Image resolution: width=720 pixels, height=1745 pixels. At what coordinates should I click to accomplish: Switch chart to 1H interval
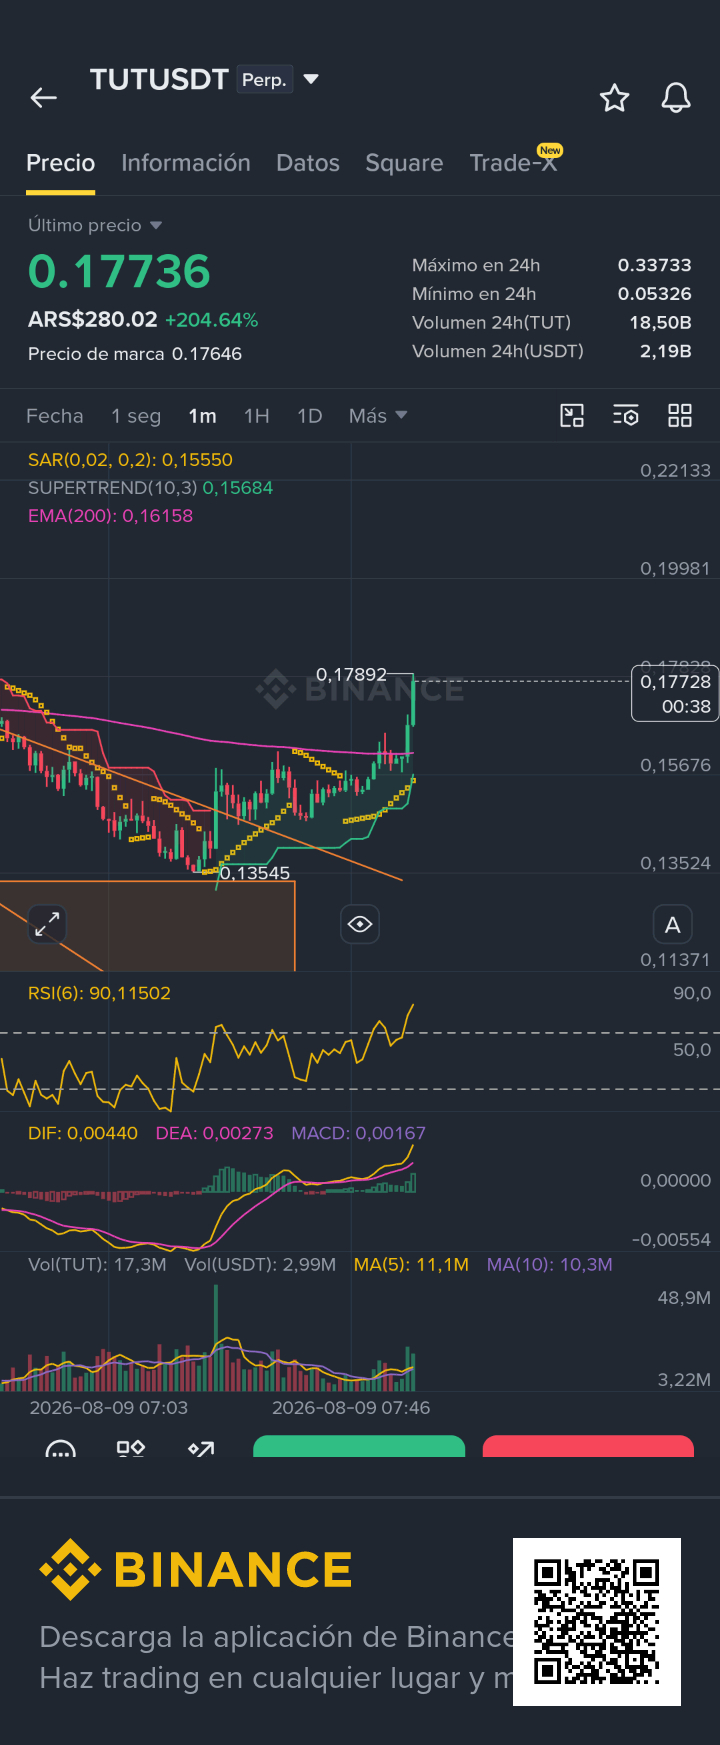pyautogui.click(x=257, y=416)
